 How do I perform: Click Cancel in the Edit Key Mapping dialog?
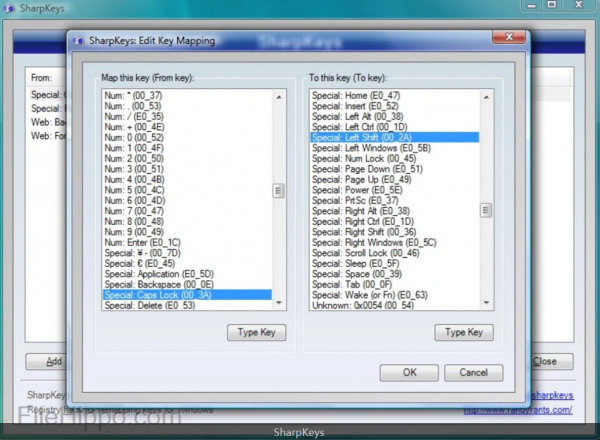[473, 373]
